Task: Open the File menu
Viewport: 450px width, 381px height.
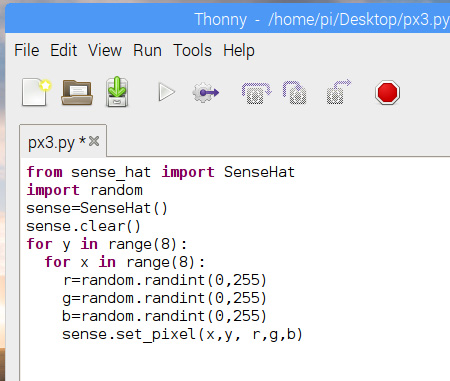Action: click(x=27, y=50)
